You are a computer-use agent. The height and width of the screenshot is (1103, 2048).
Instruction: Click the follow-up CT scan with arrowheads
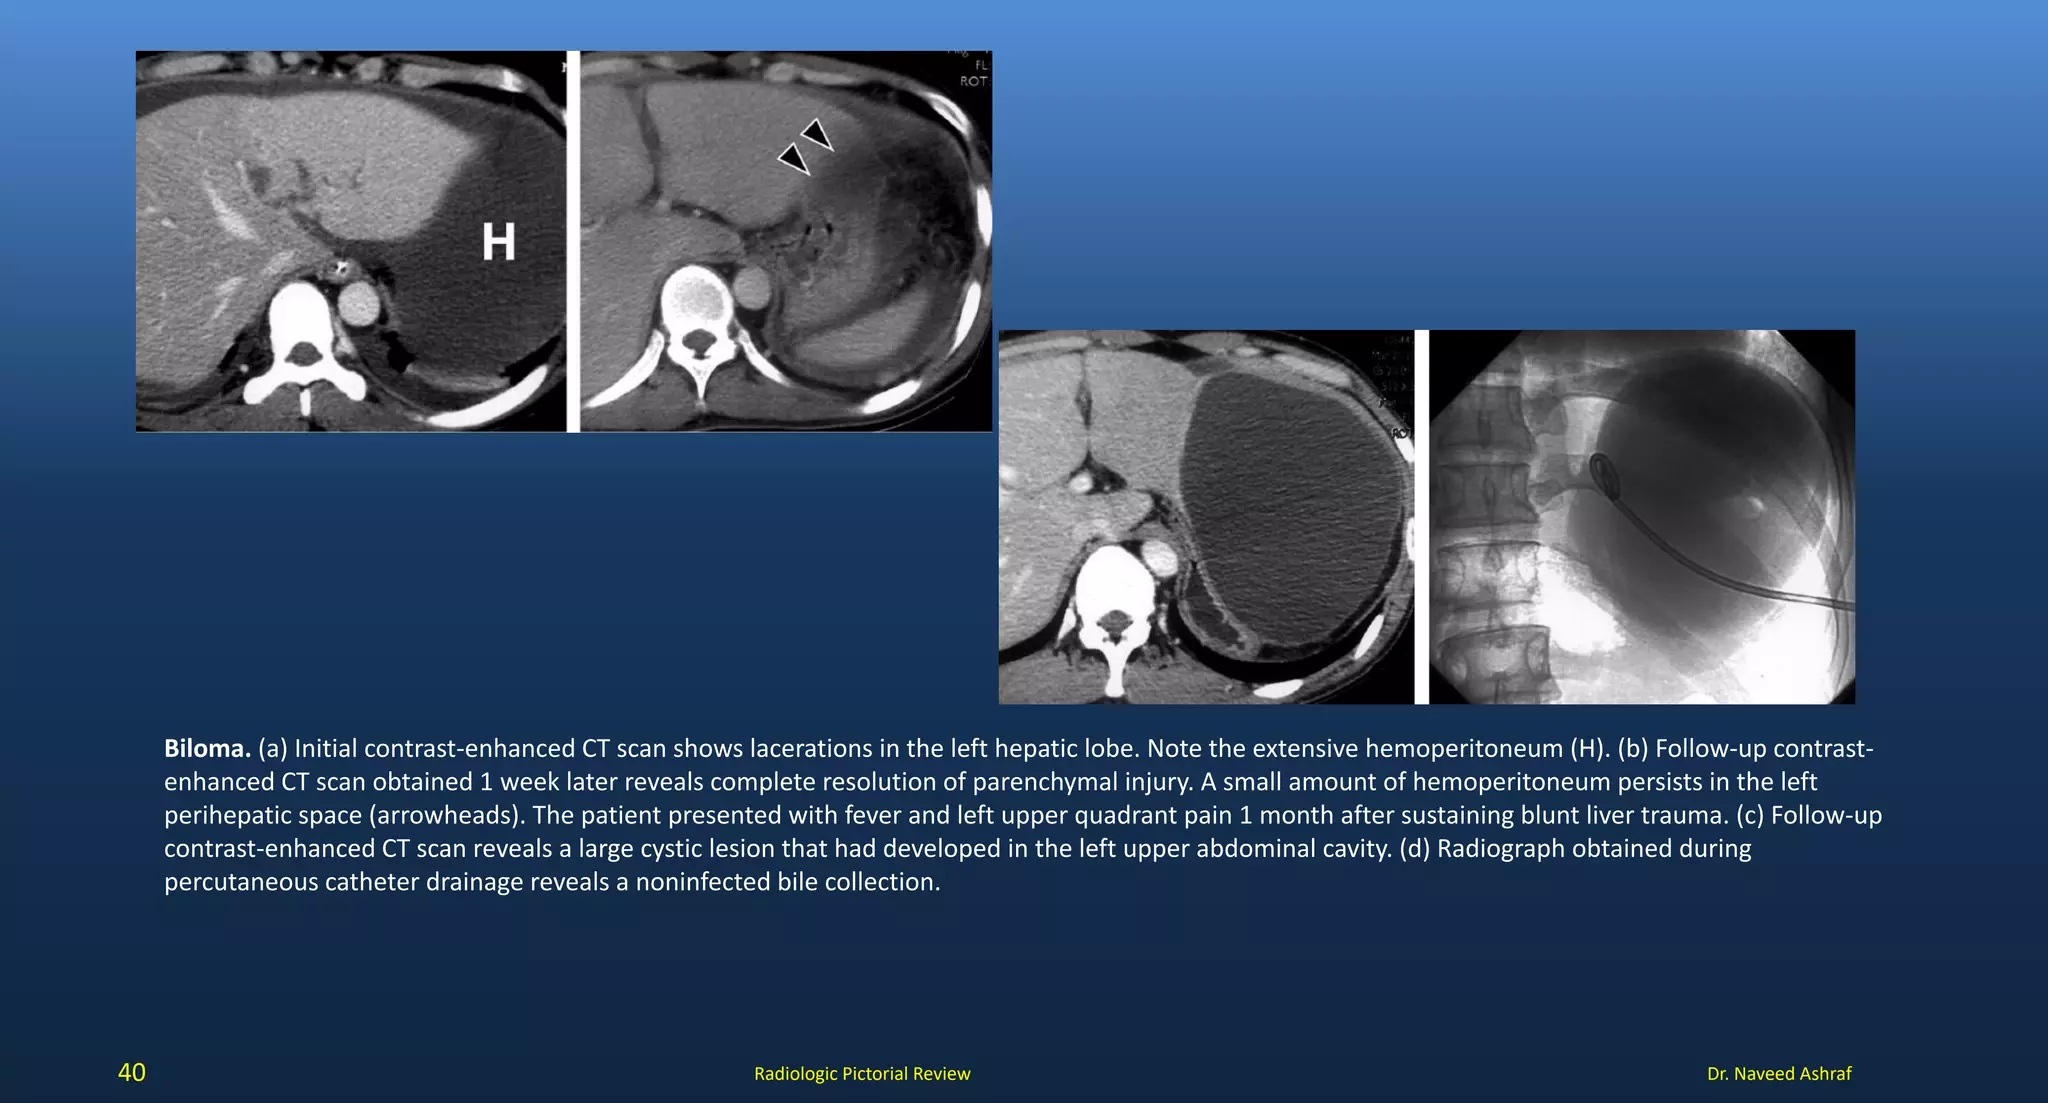click(x=786, y=241)
